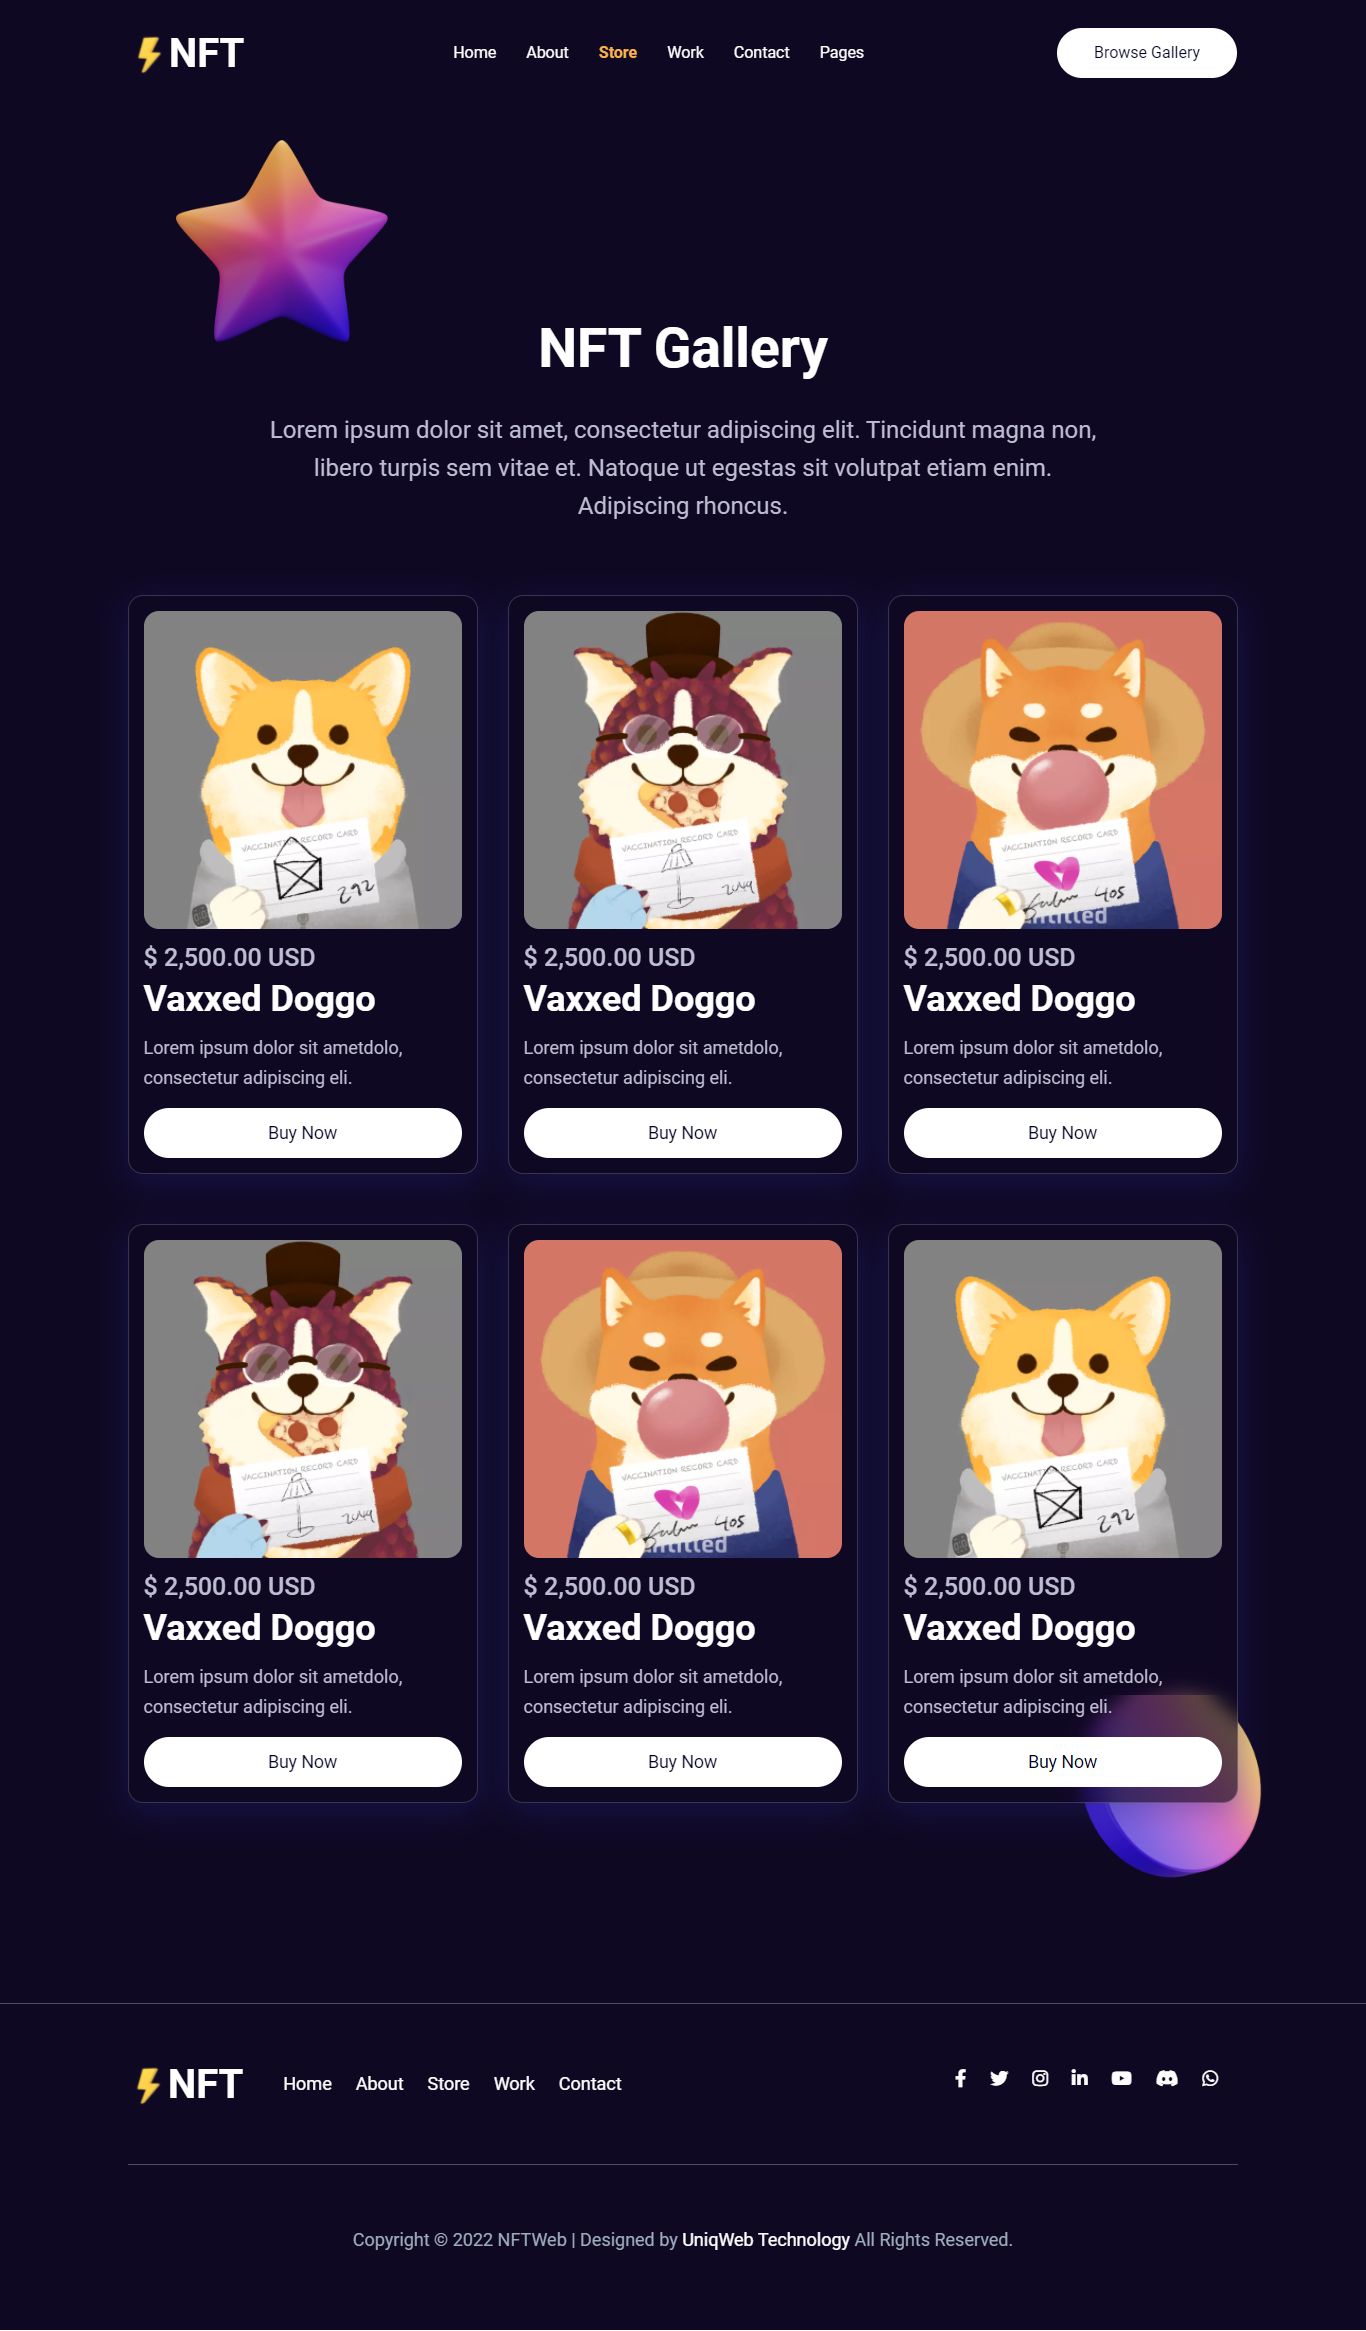Open the Twitter bird icon in the footer

999,2078
